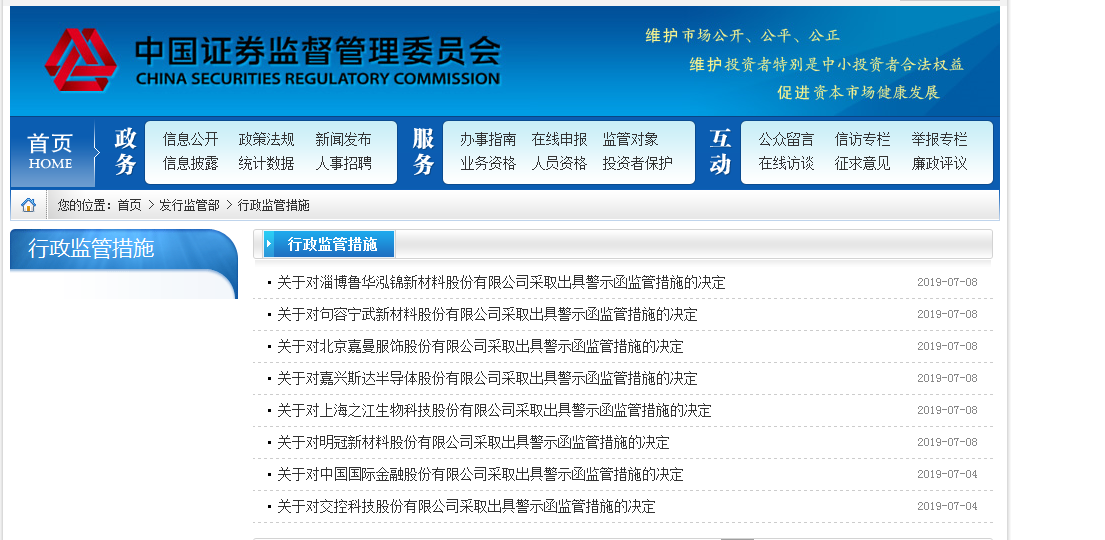Open 投资者保护 link
This screenshot has width=1105, height=540.
pyautogui.click(x=637, y=164)
